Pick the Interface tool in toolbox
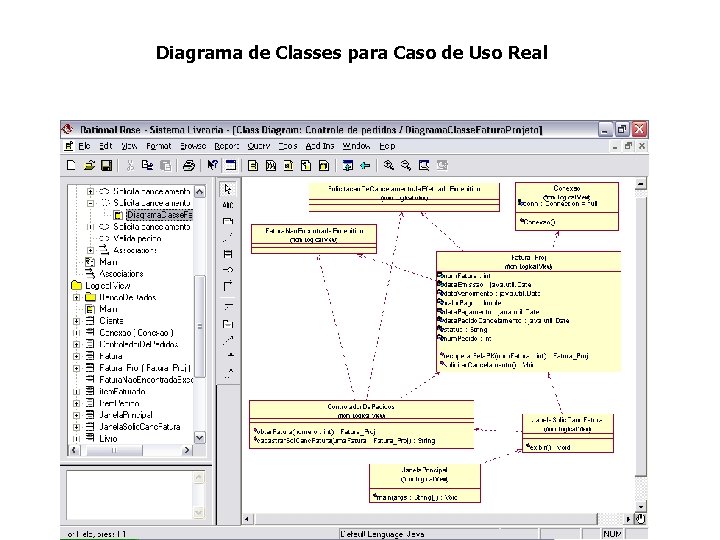720x540 pixels. point(228,270)
